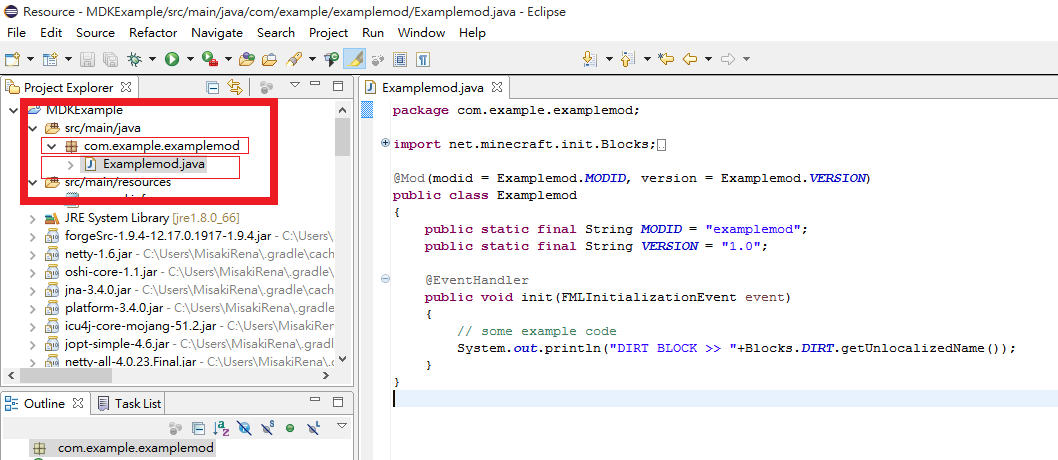Open Project Explorer View Menu triangle
Image resolution: width=1058 pixels, height=460 pixels.
(x=294, y=85)
